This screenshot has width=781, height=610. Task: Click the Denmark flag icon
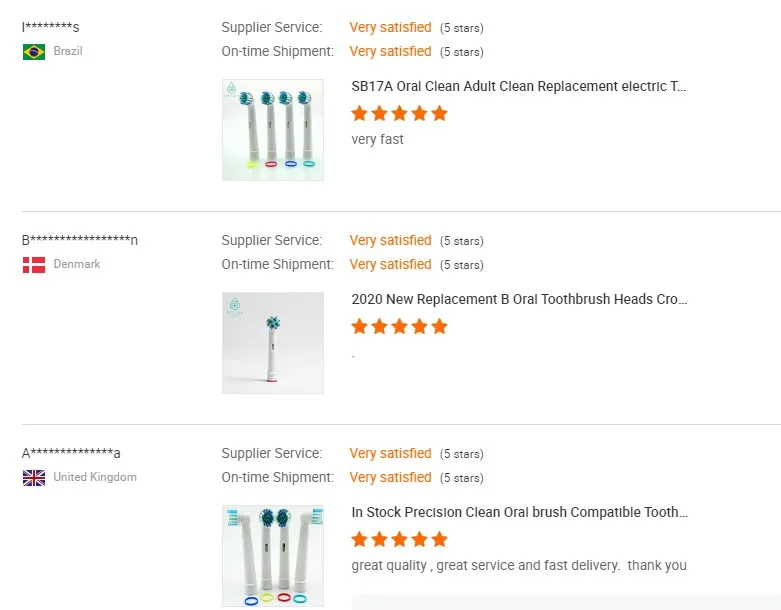point(34,265)
